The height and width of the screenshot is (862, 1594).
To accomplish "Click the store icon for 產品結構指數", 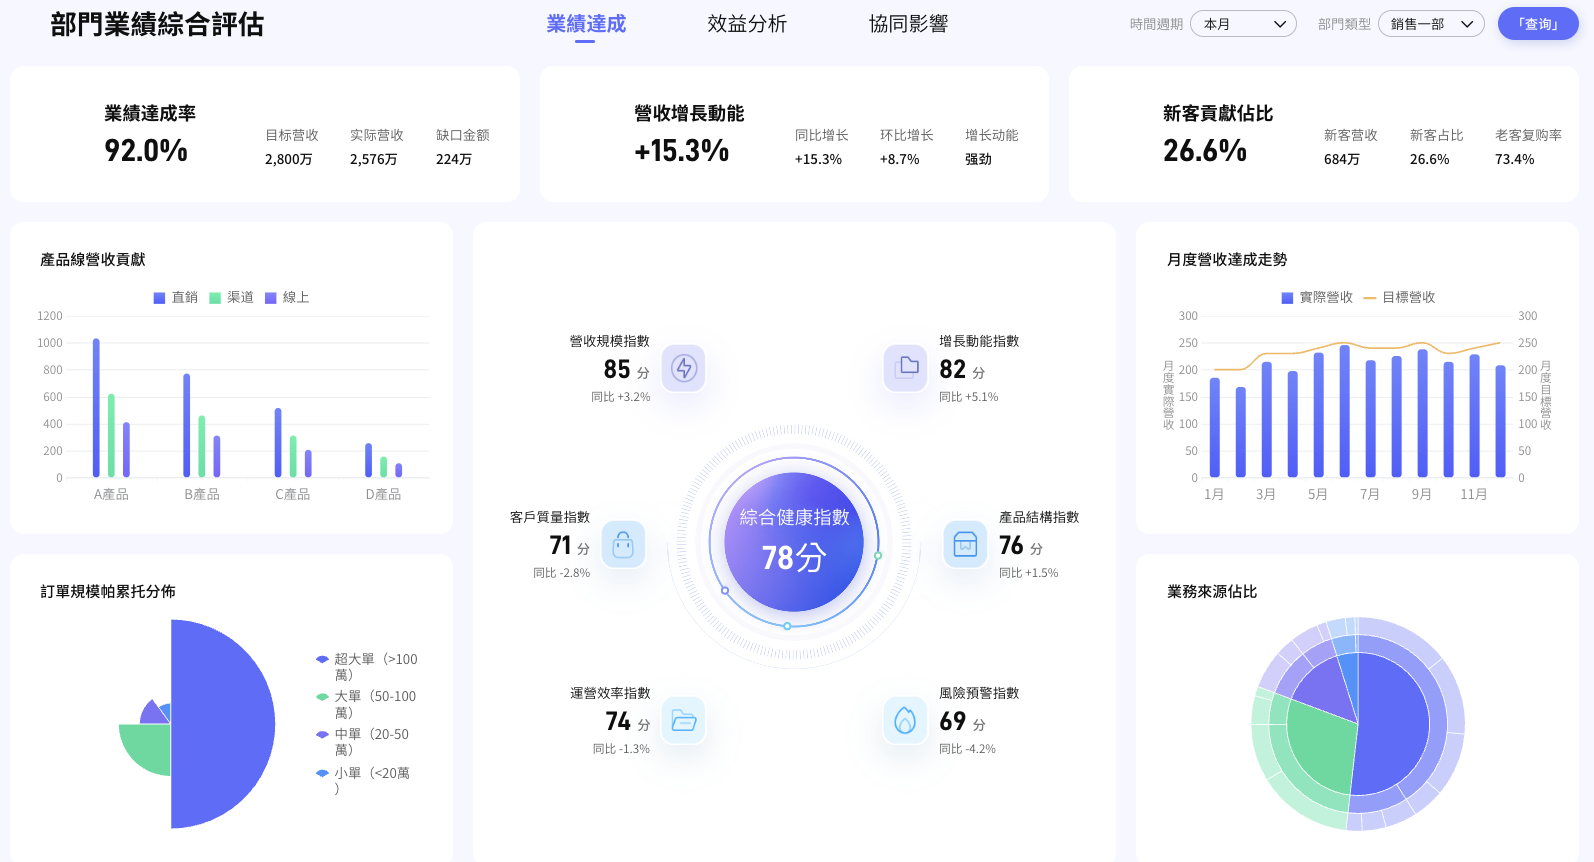I will click(965, 544).
